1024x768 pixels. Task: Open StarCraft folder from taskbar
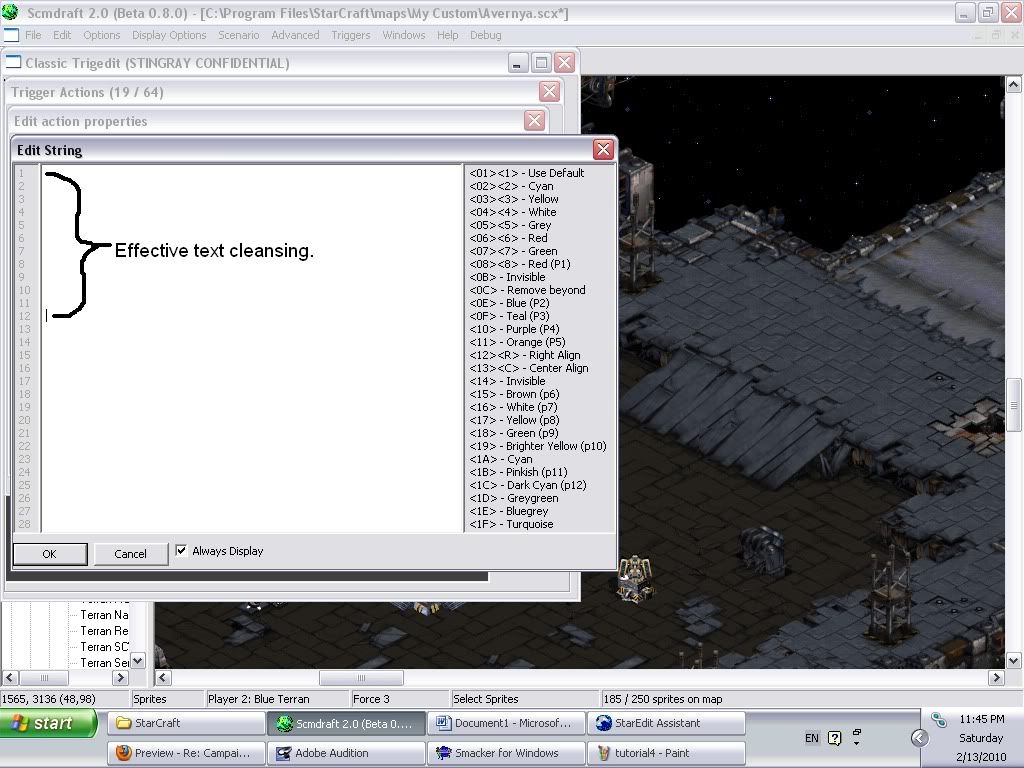(185, 723)
